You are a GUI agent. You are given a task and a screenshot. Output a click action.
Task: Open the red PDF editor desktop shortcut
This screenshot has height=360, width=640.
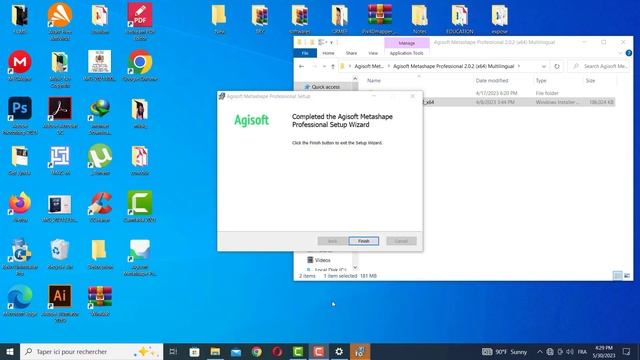[x=140, y=21]
